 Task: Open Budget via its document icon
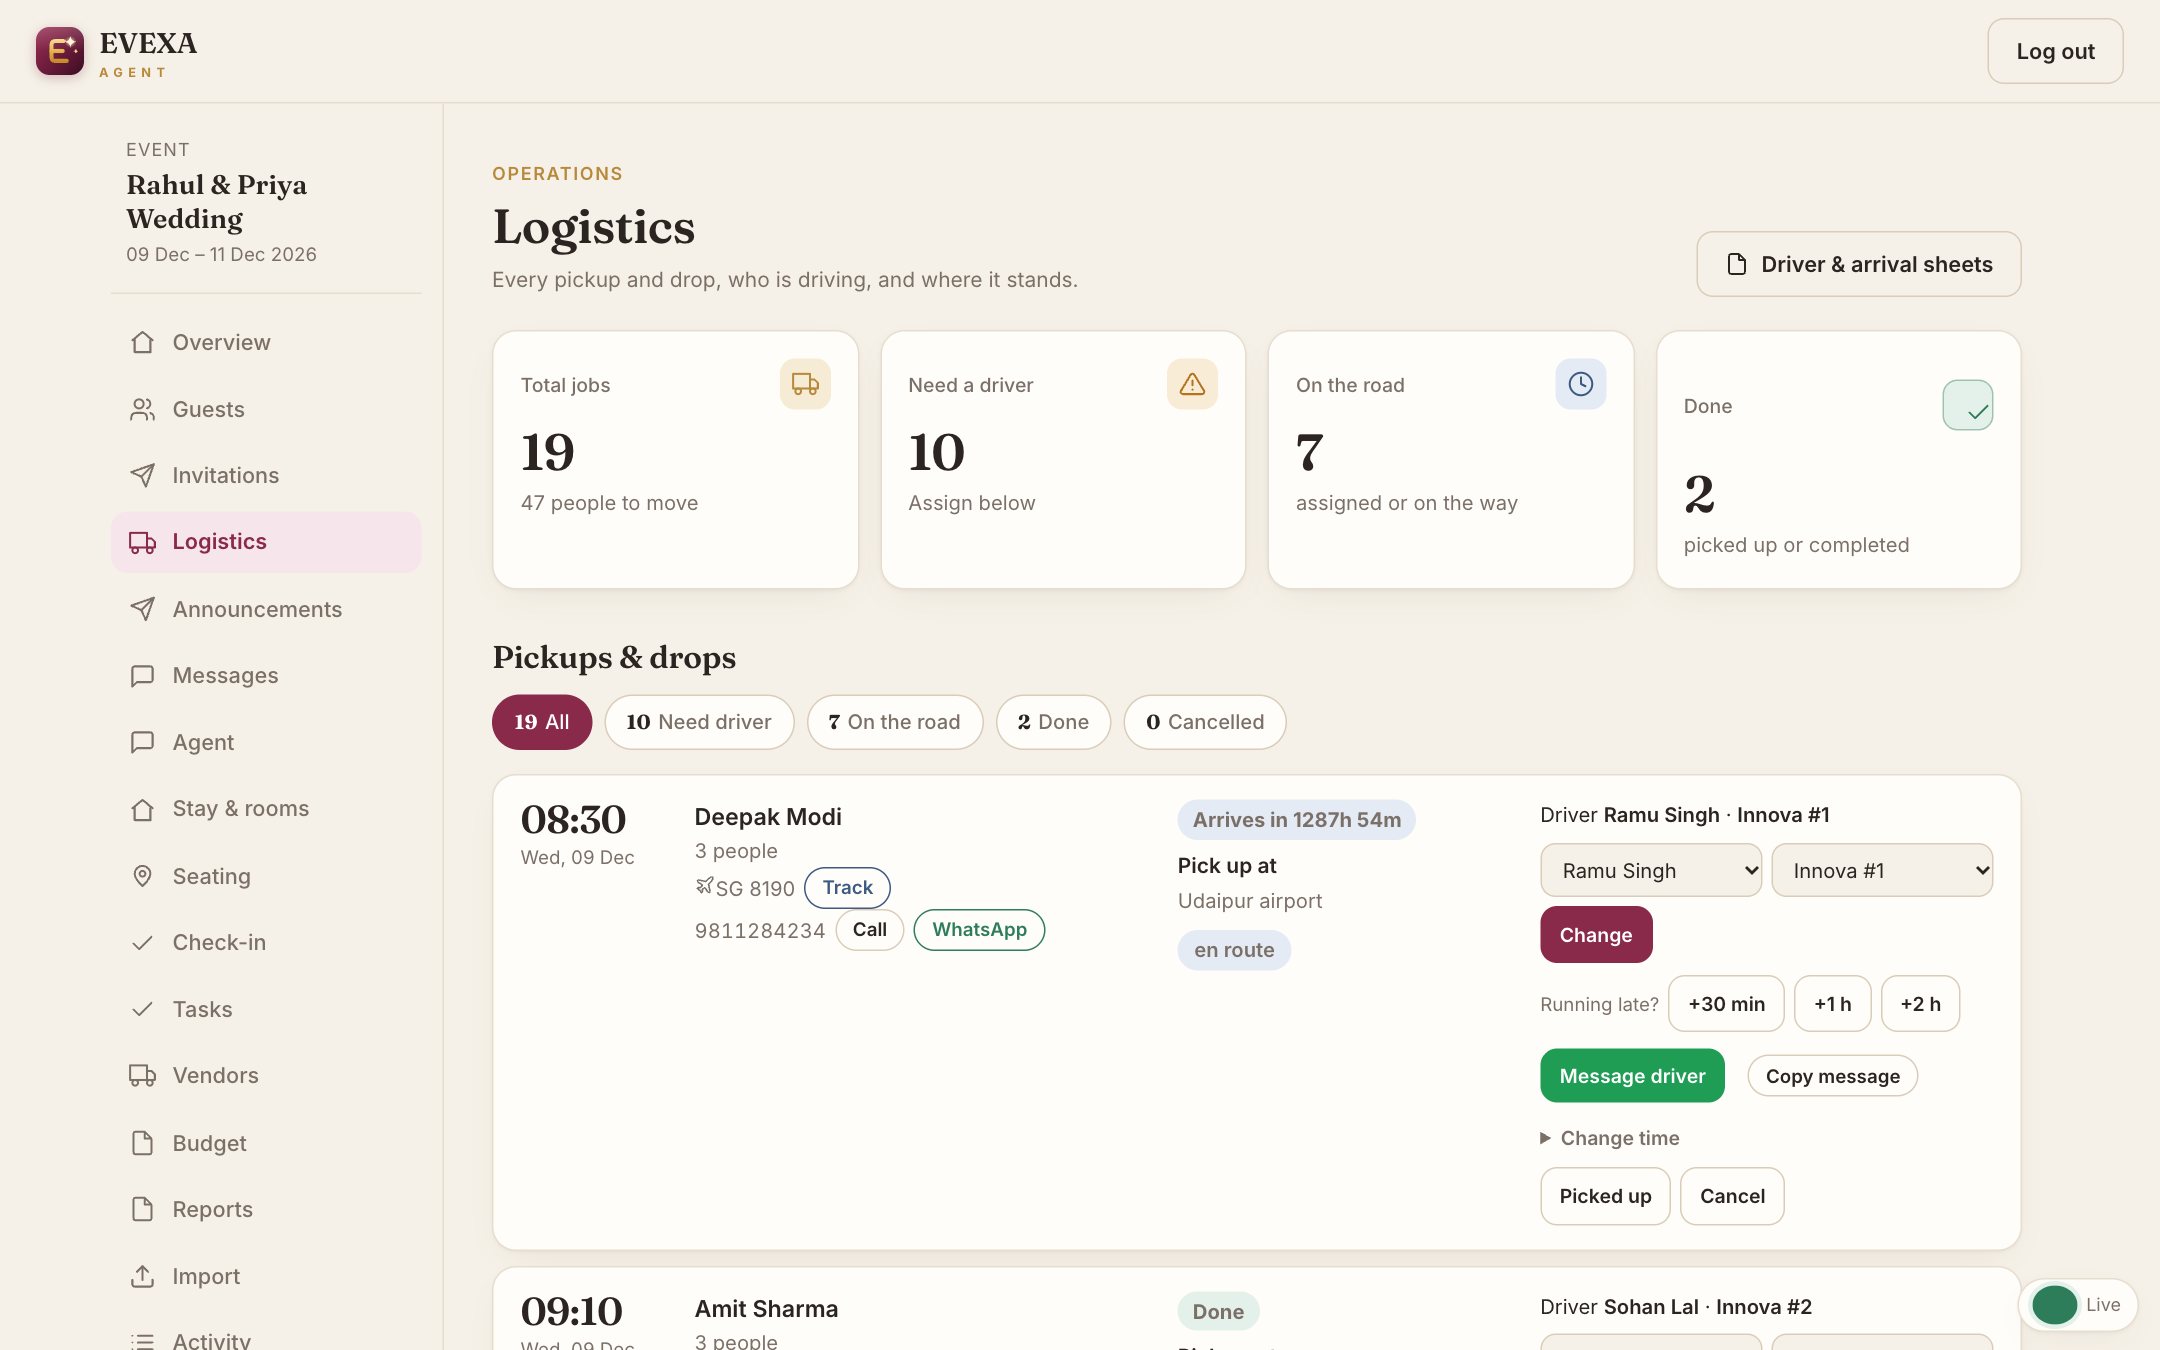coord(142,1143)
